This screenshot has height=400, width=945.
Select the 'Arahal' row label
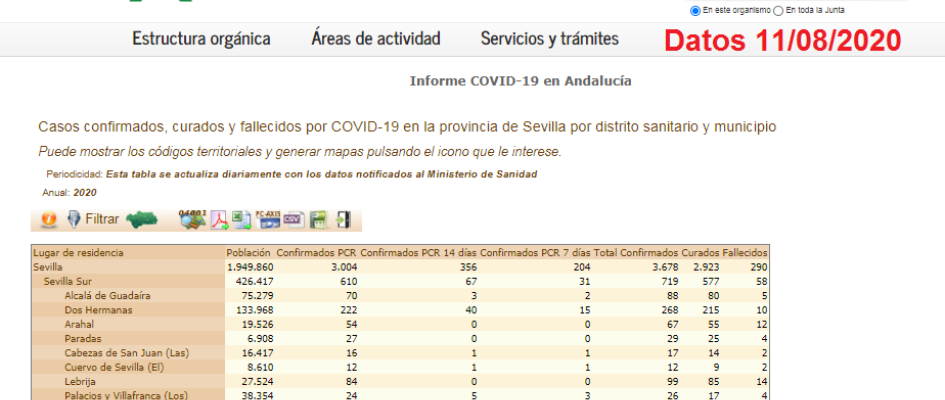(x=79, y=325)
